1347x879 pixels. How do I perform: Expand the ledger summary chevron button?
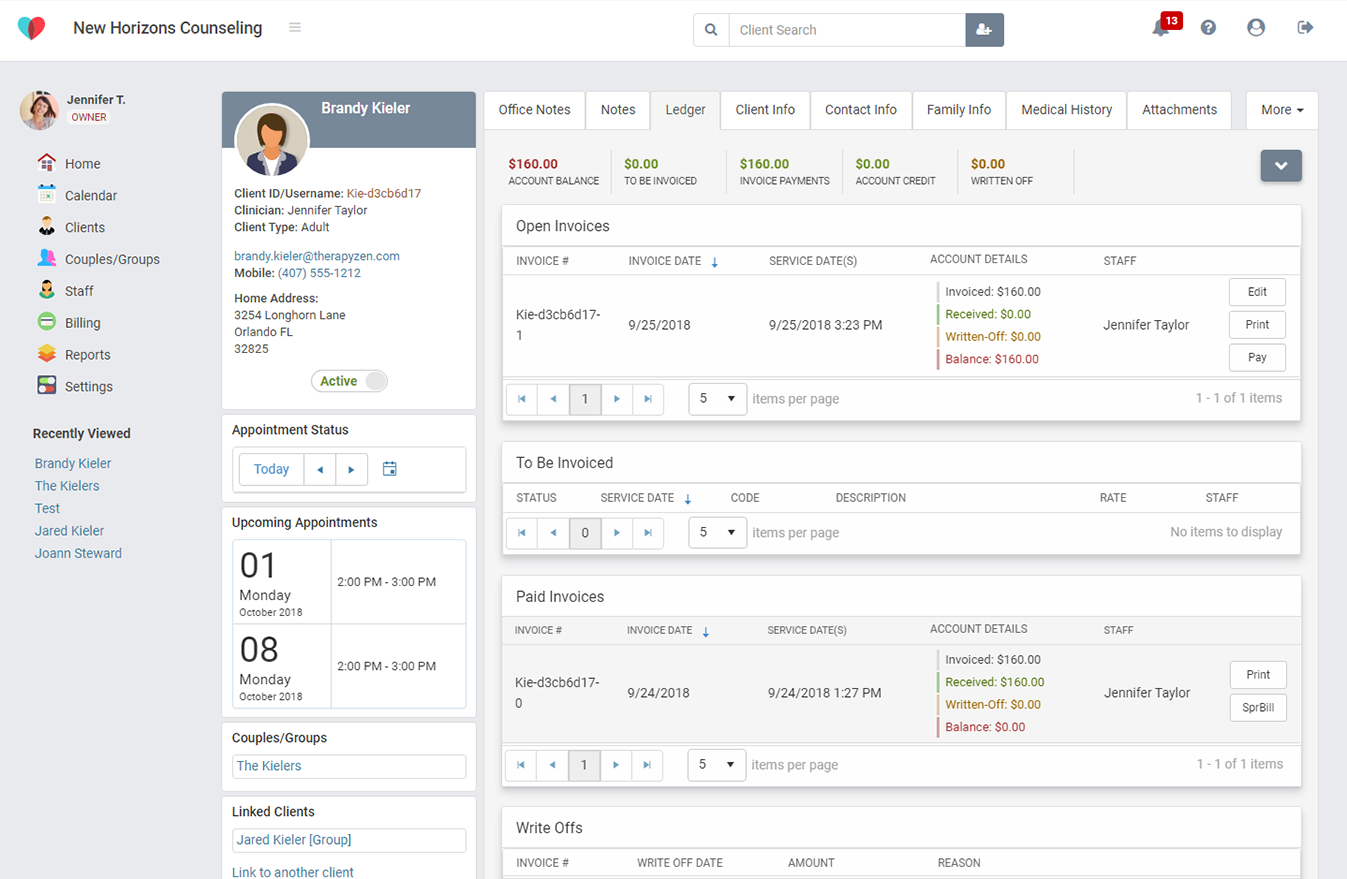click(1281, 166)
